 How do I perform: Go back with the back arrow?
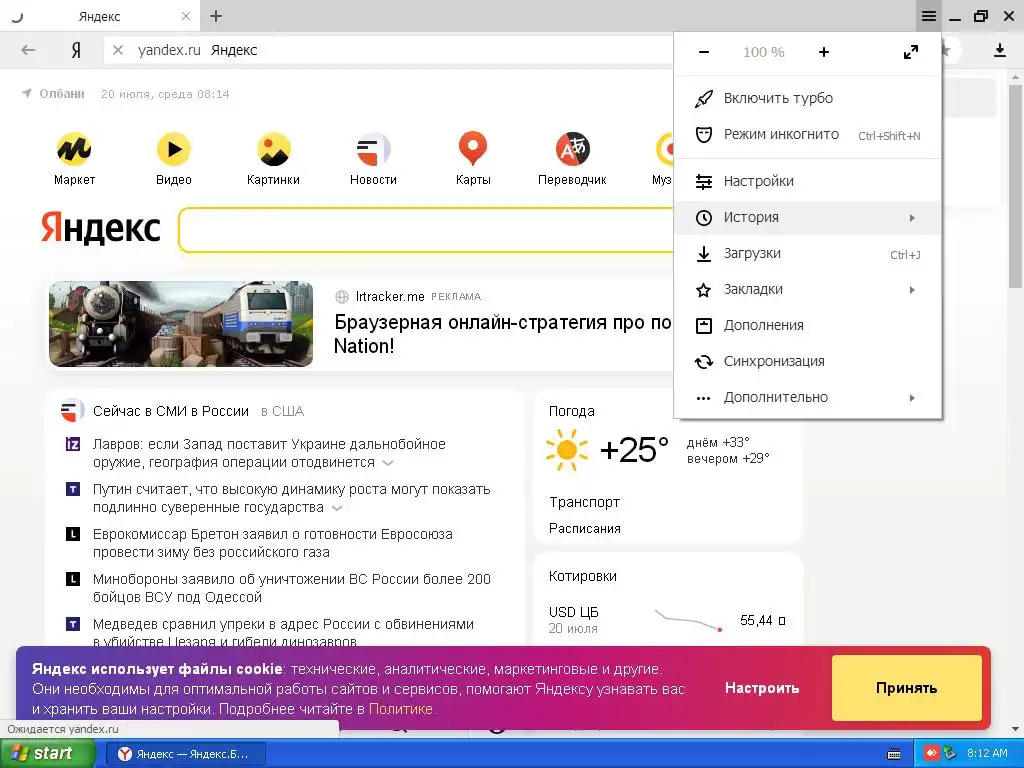(28, 50)
